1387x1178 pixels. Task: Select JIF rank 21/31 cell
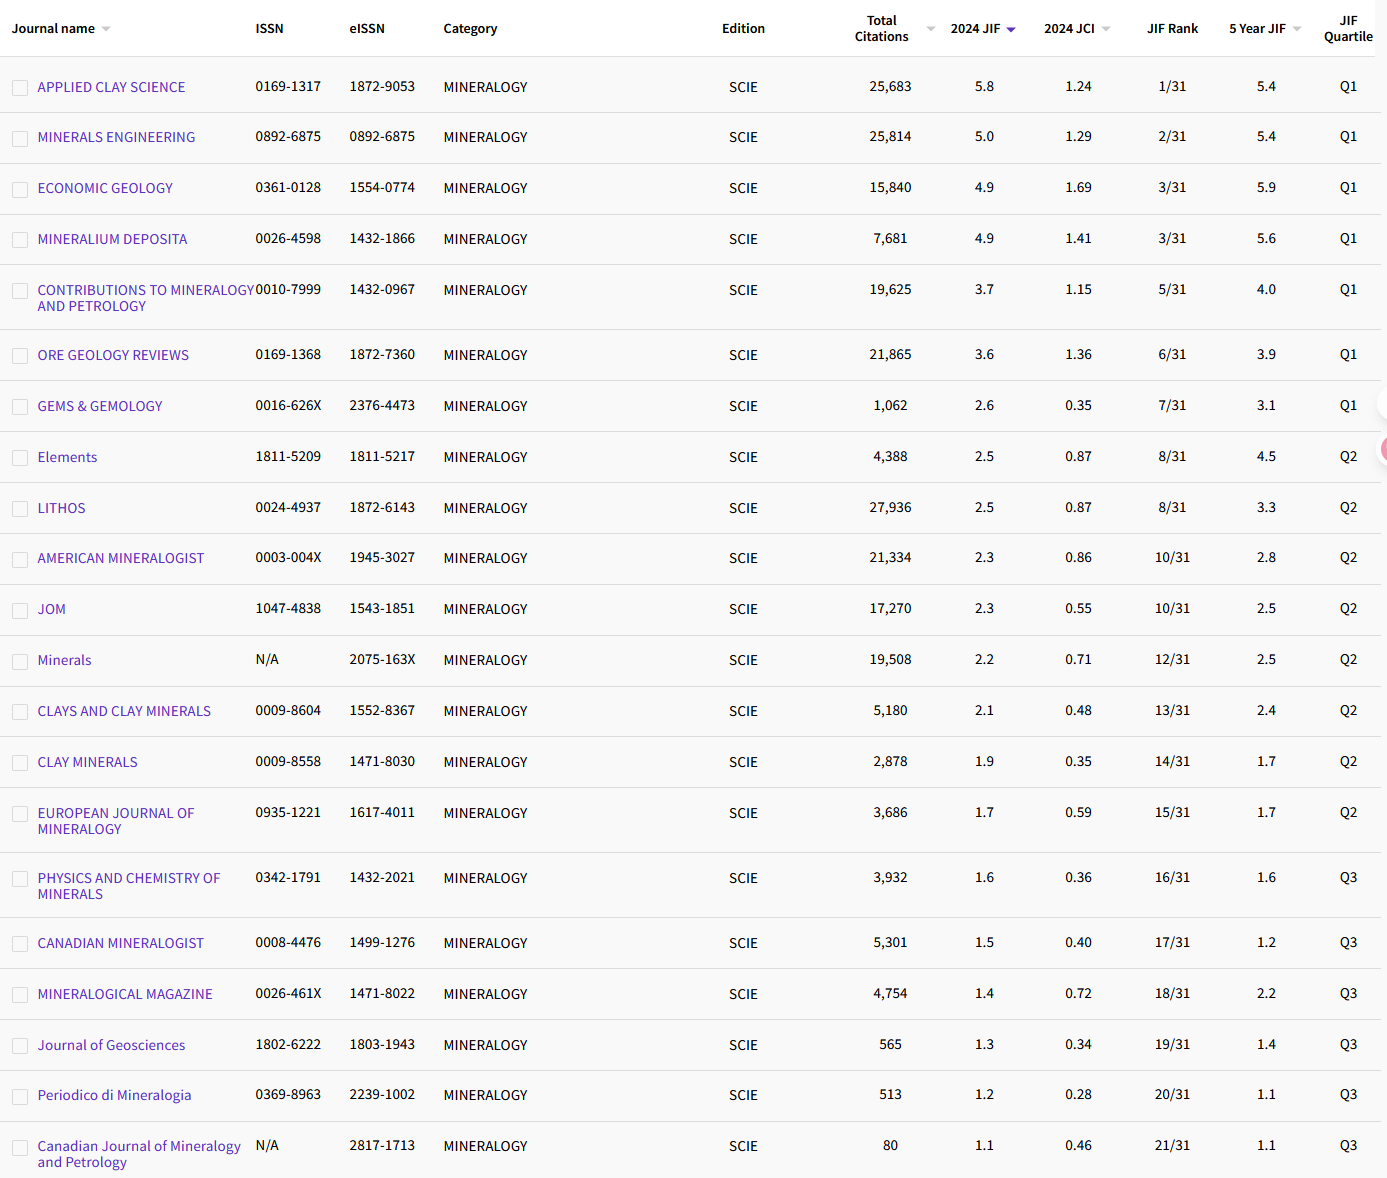pos(1172,1146)
